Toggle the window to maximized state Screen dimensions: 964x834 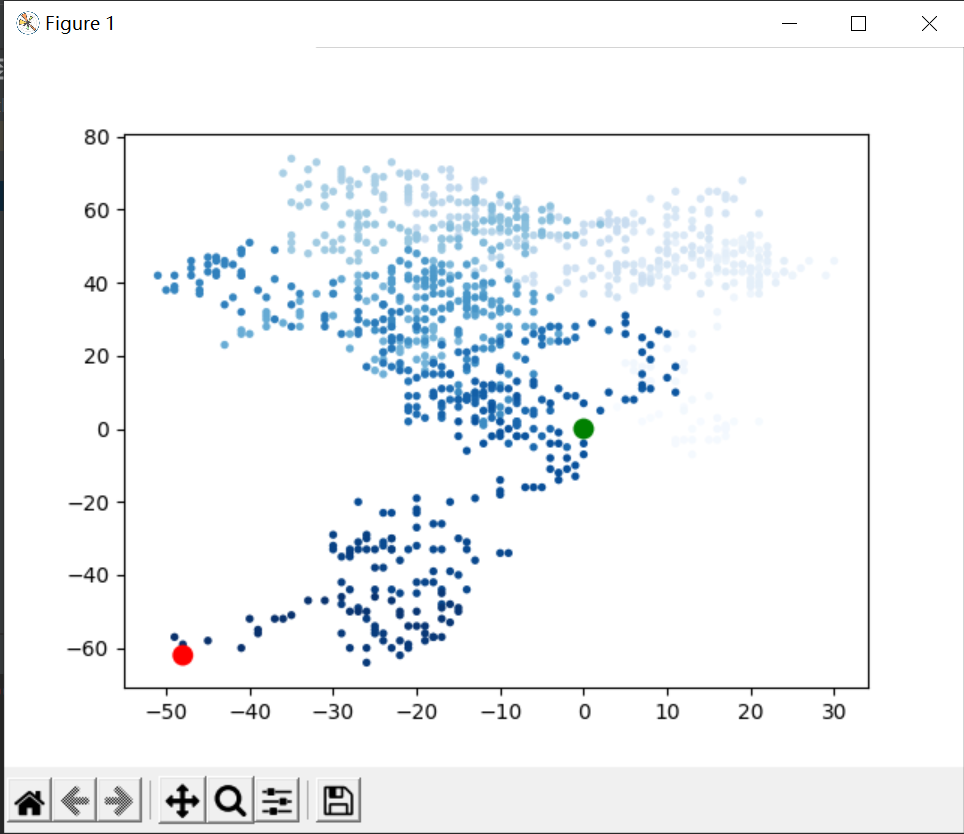(856, 23)
